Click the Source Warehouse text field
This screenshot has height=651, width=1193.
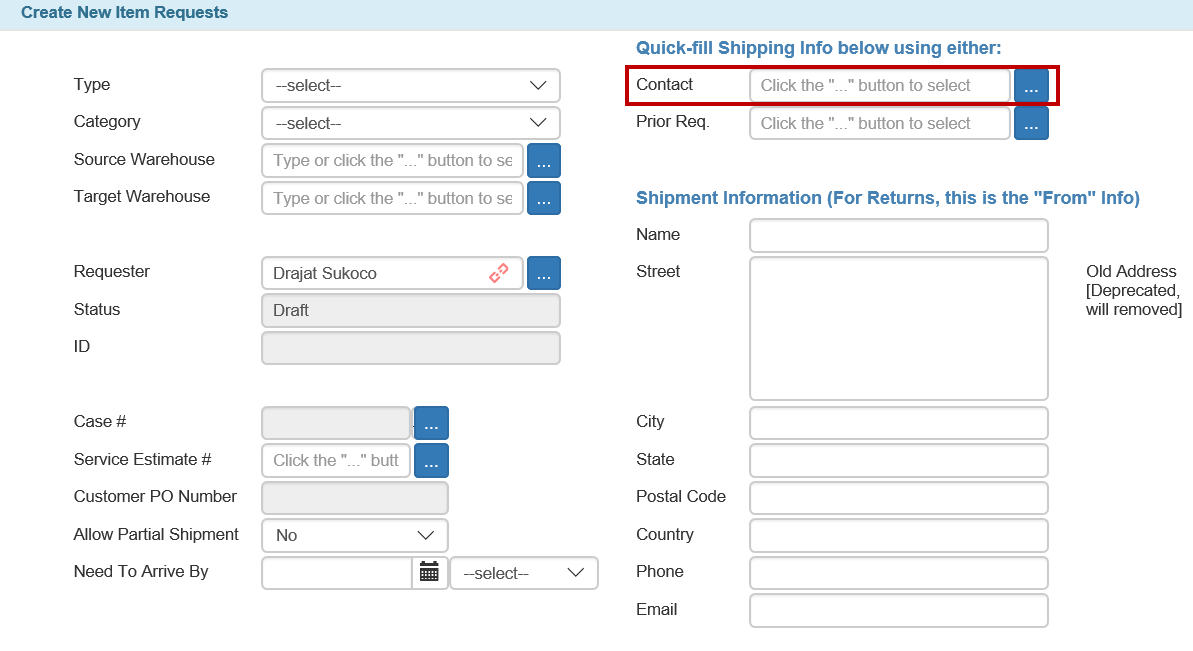[x=392, y=160]
